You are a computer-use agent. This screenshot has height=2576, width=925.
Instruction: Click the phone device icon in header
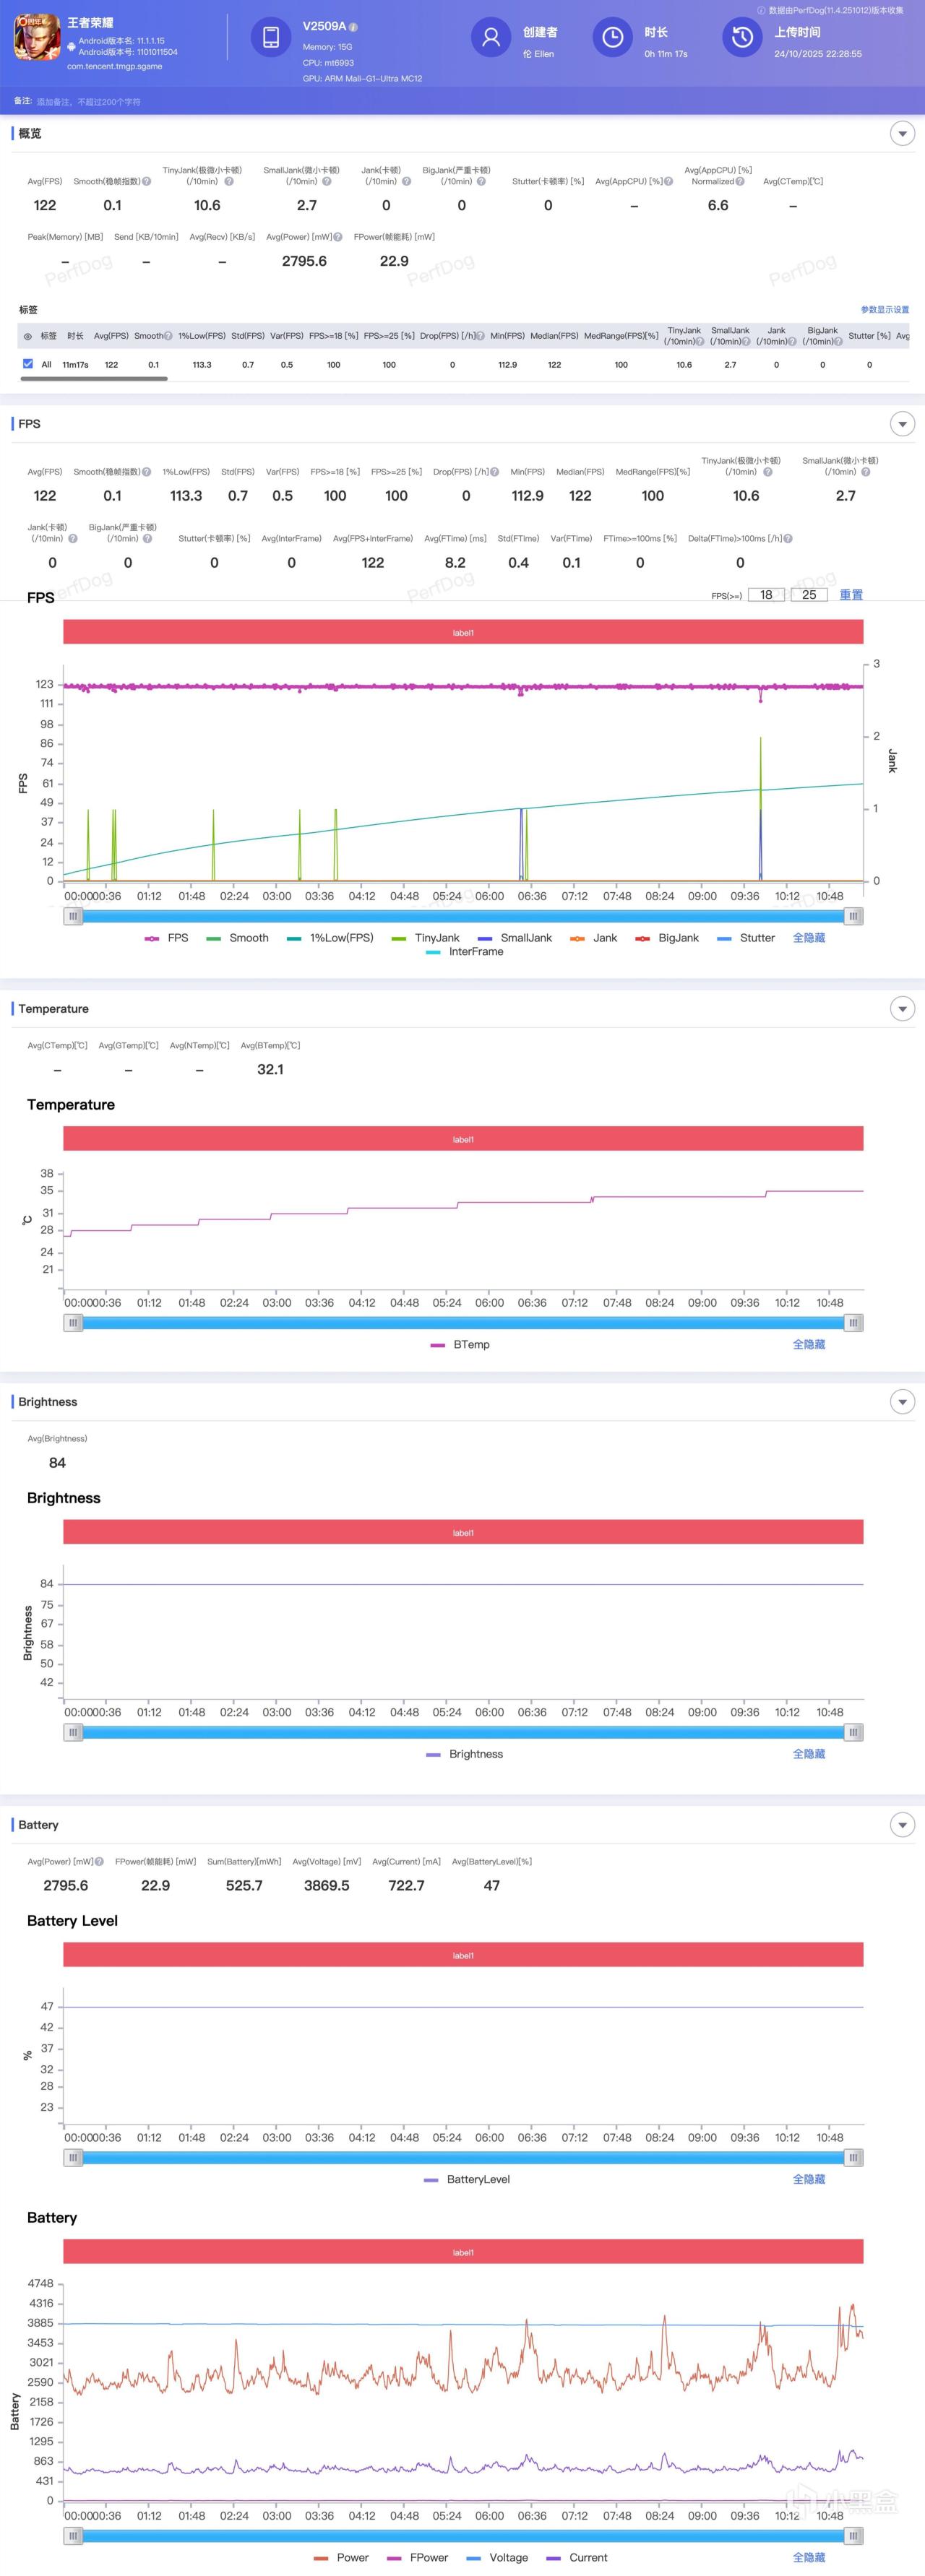coord(270,38)
